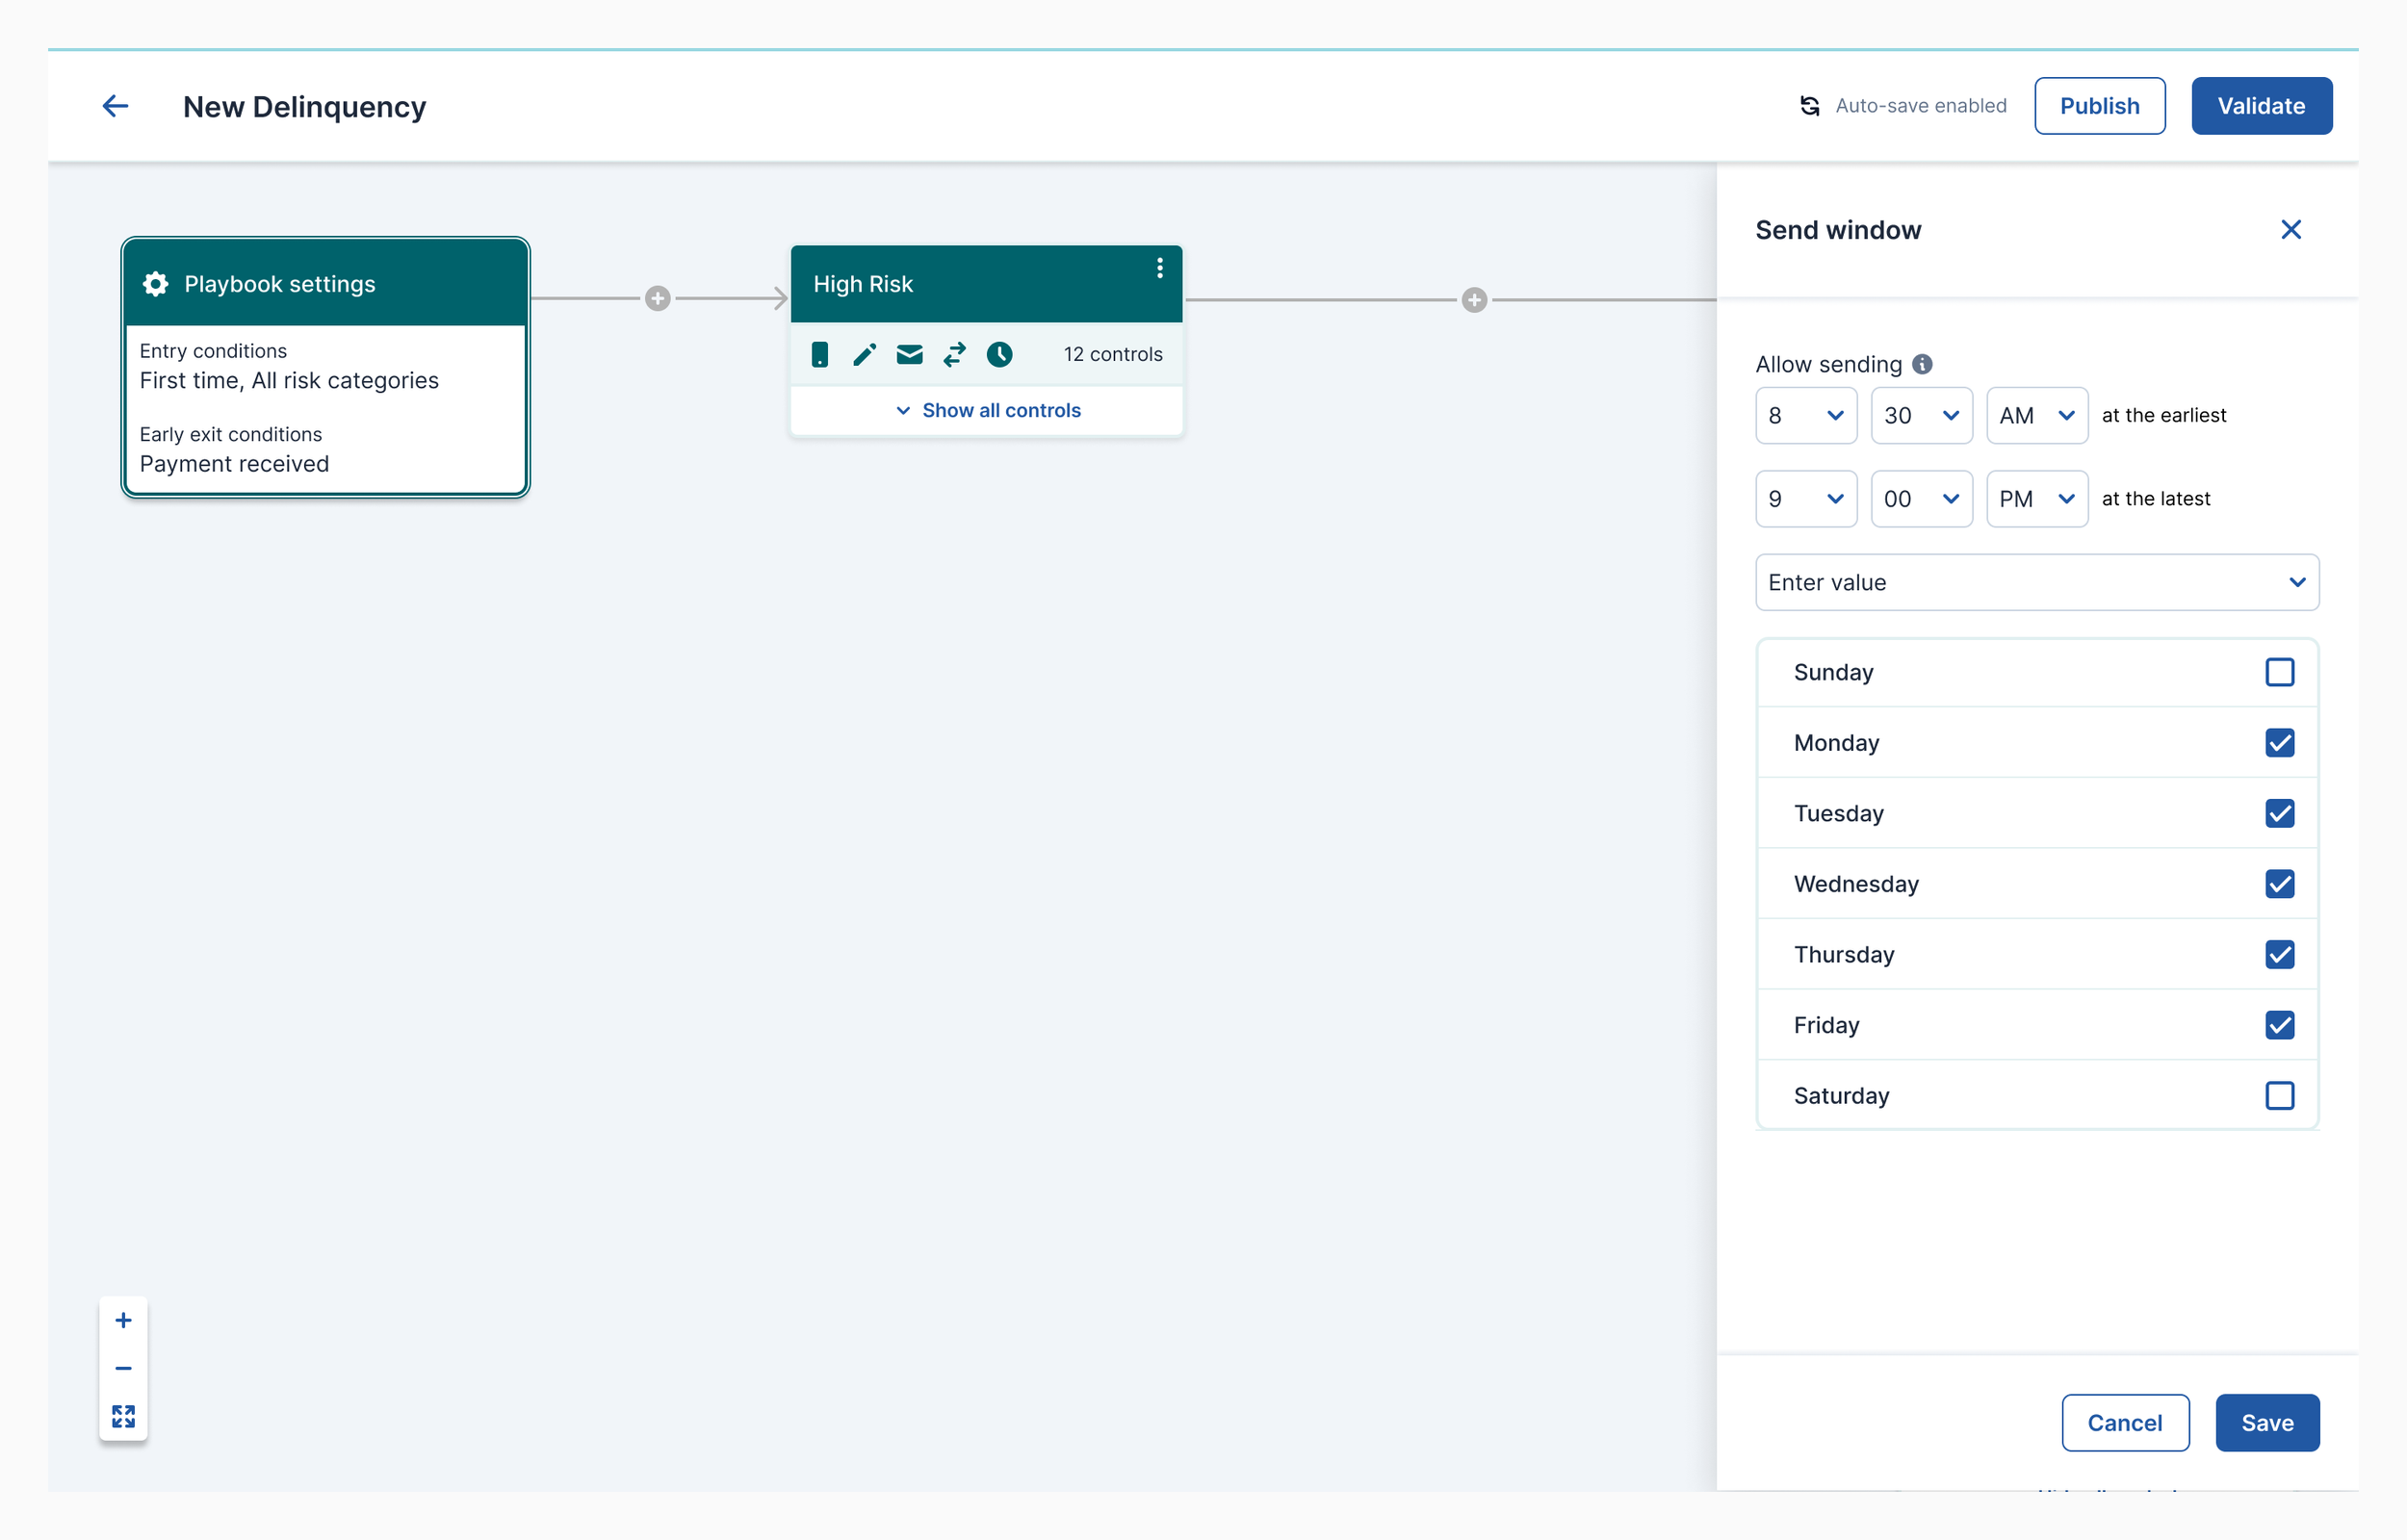Uncheck the Wednesday checkbox
2407x1540 pixels.
[2279, 884]
